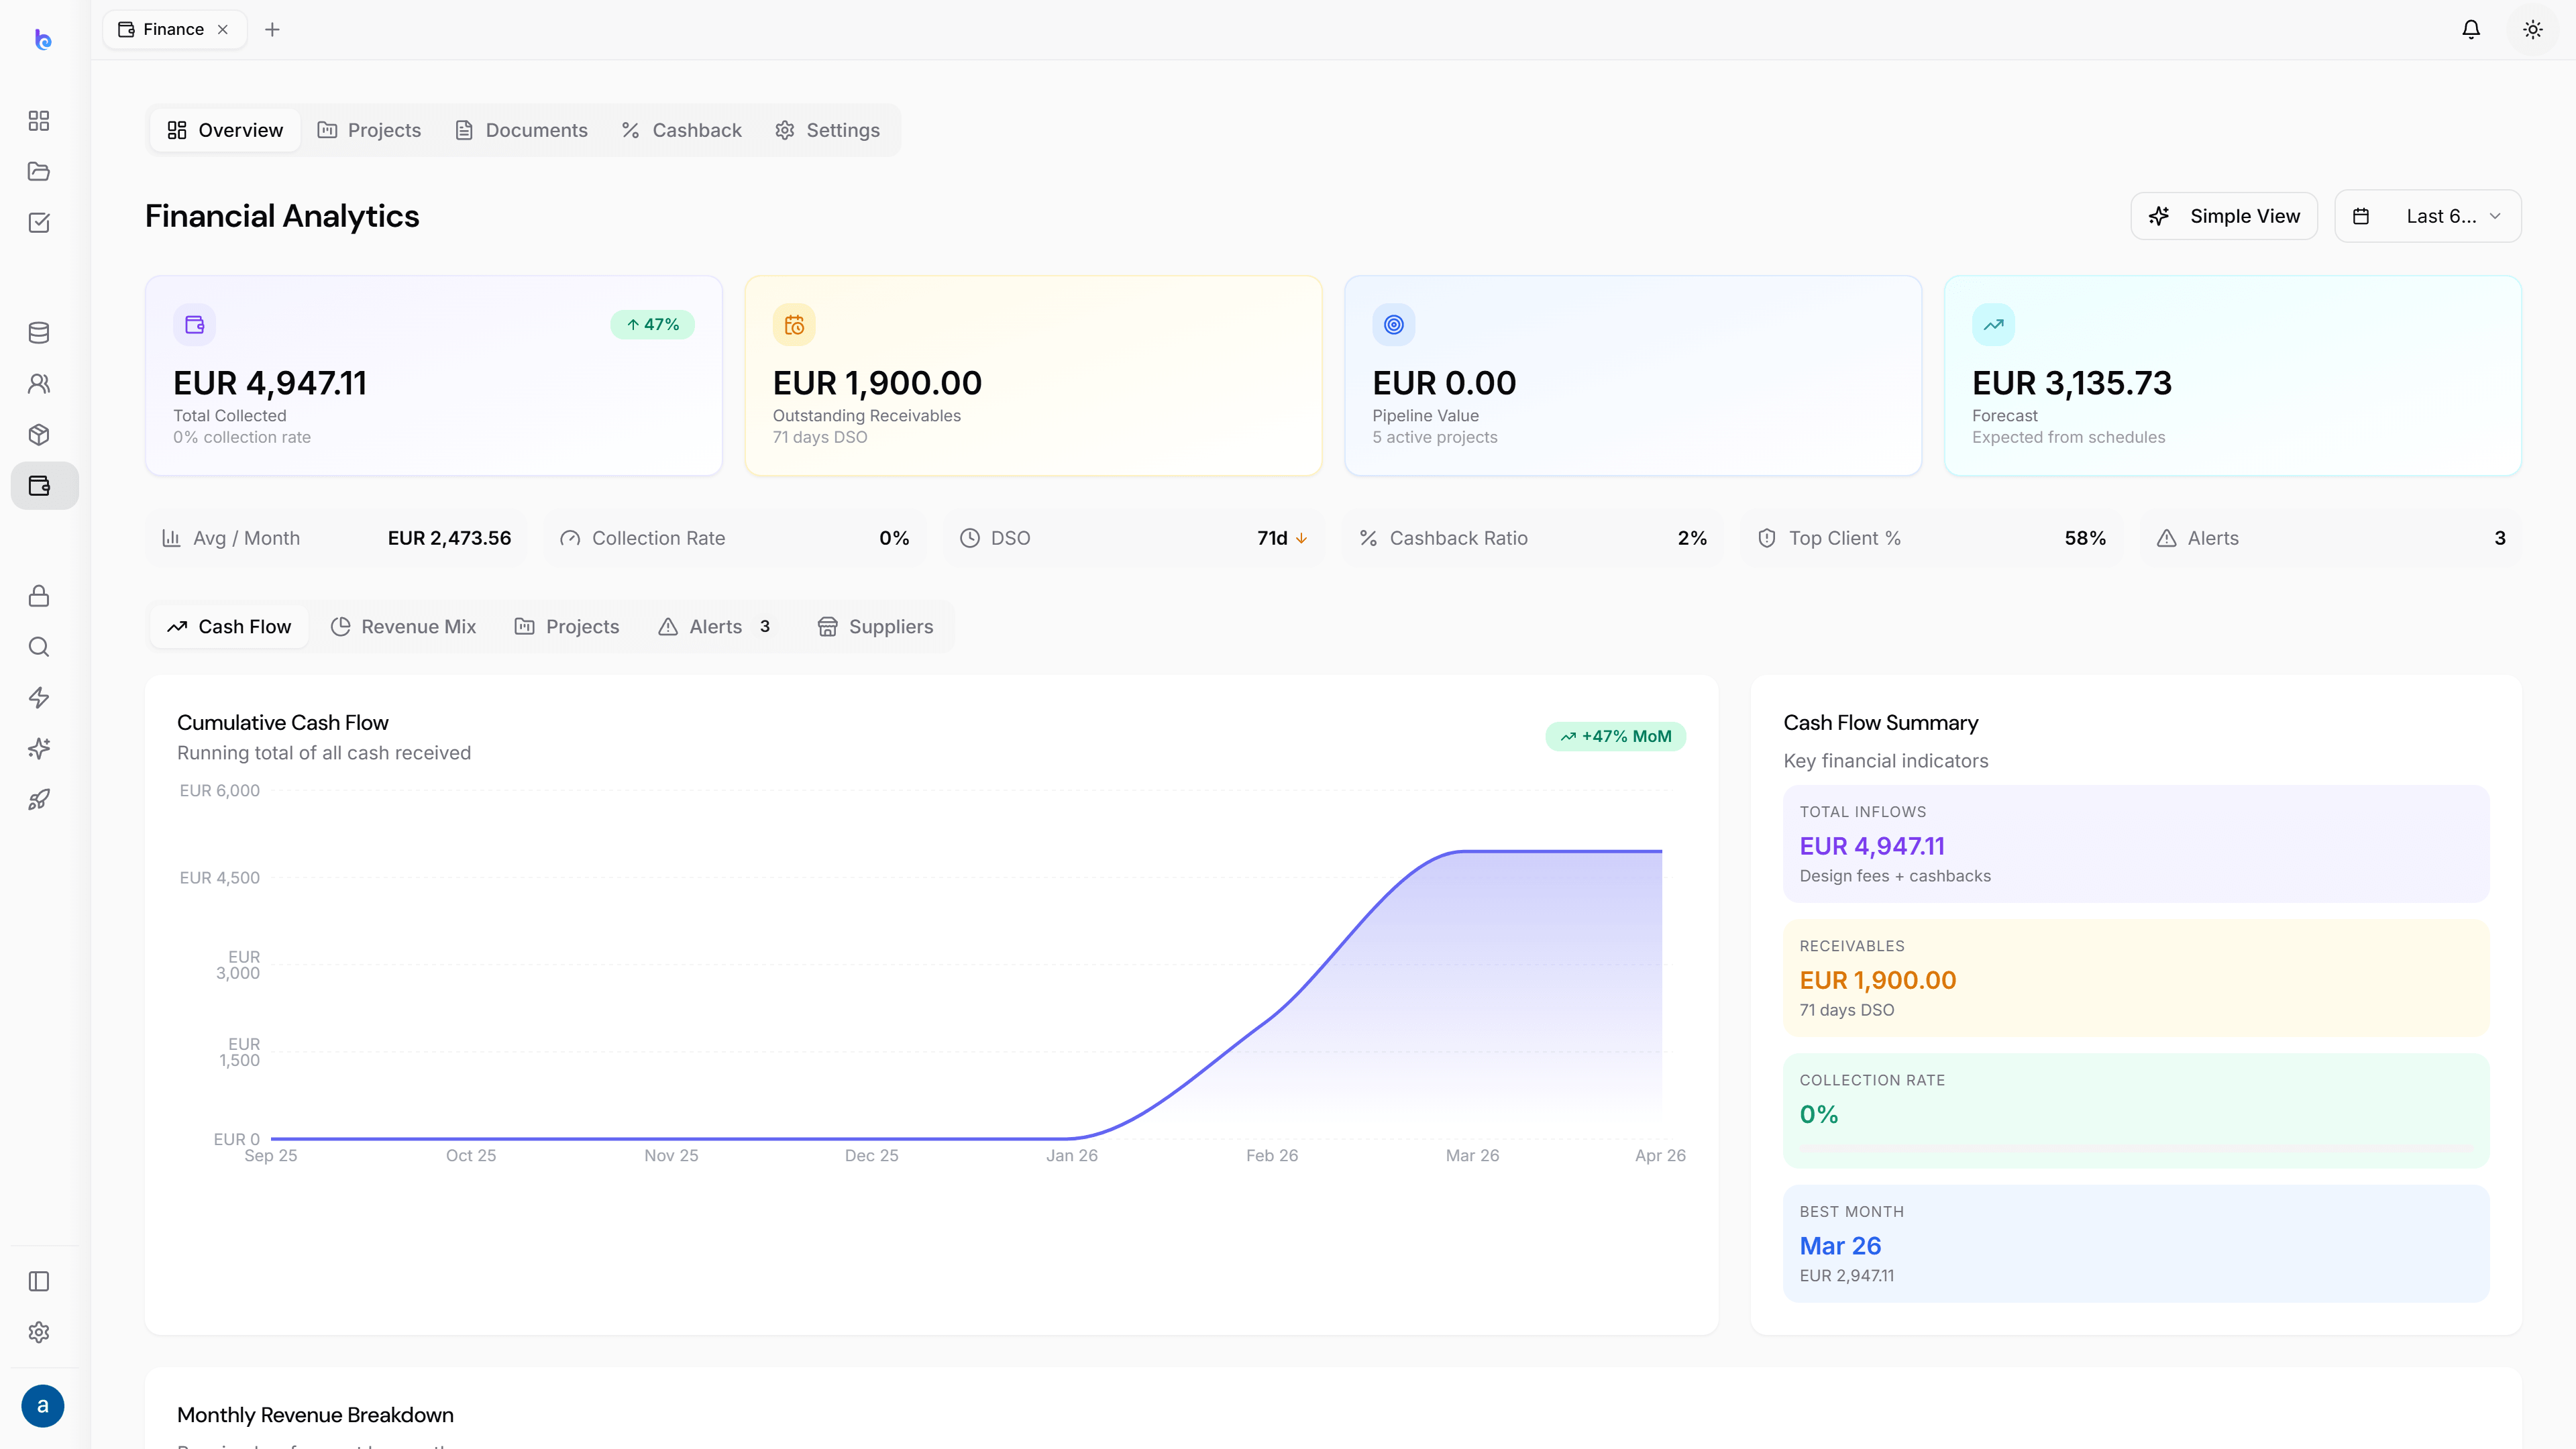Click the Cashback Ratio 2% metric
2576x1449 pixels.
pos(1533,538)
